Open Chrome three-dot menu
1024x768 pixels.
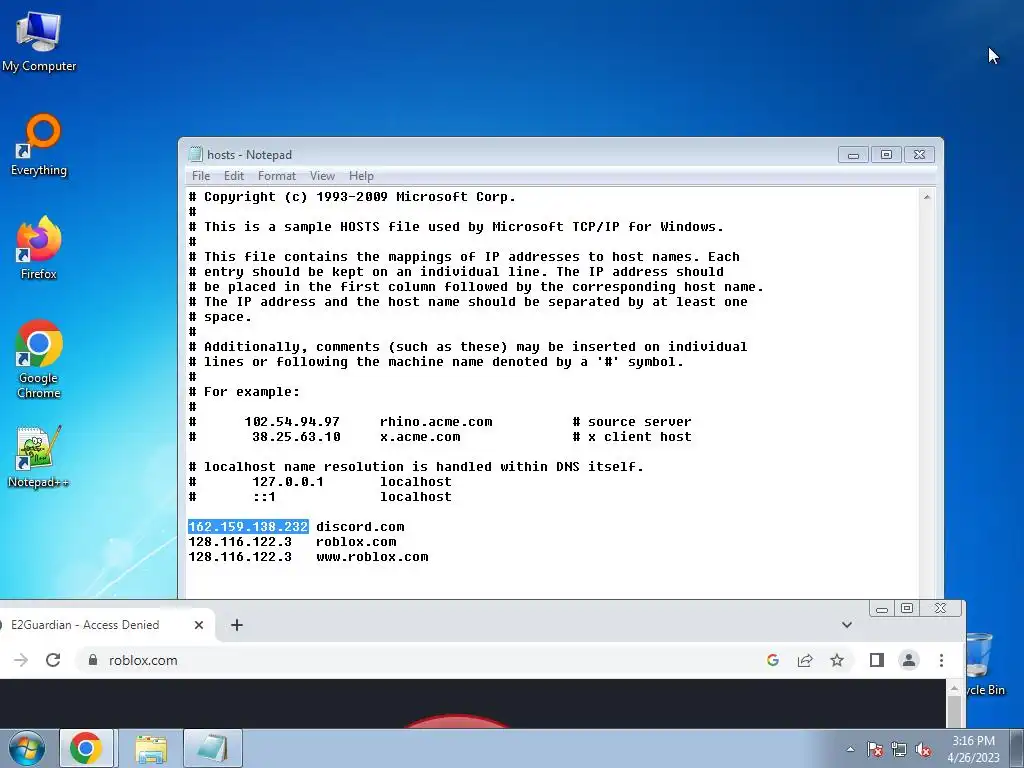coord(941,660)
